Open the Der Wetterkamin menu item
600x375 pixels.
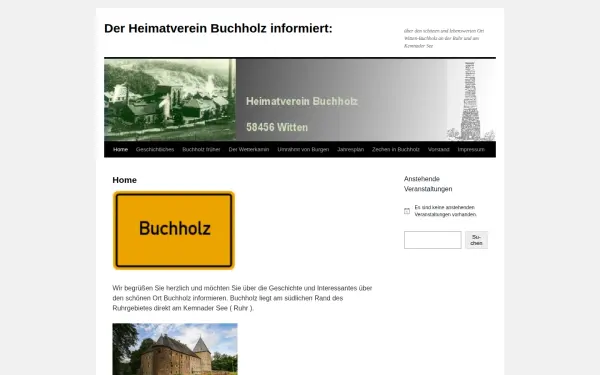pyautogui.click(x=249, y=150)
